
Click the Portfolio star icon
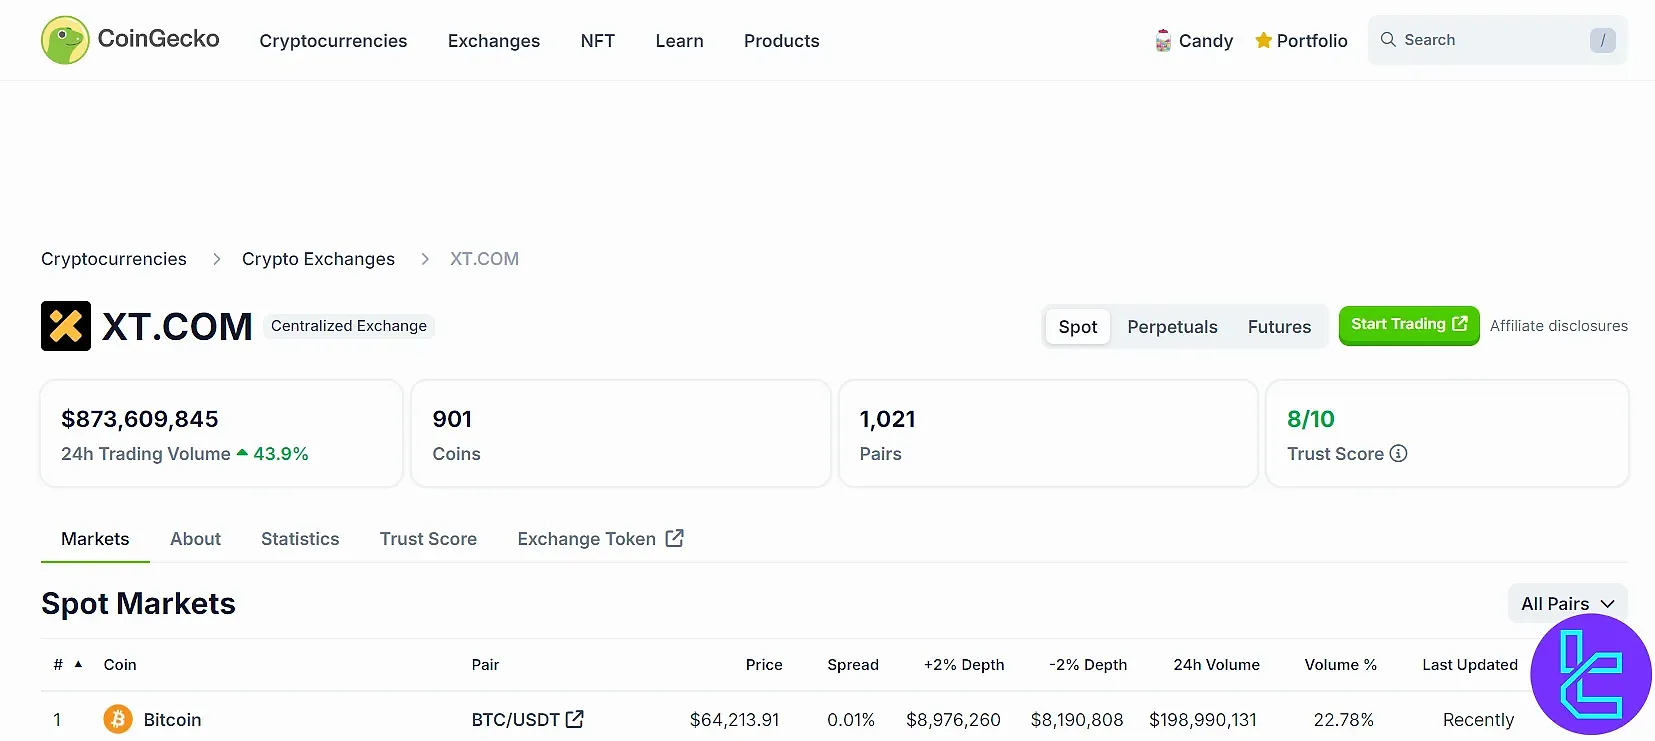pos(1263,41)
